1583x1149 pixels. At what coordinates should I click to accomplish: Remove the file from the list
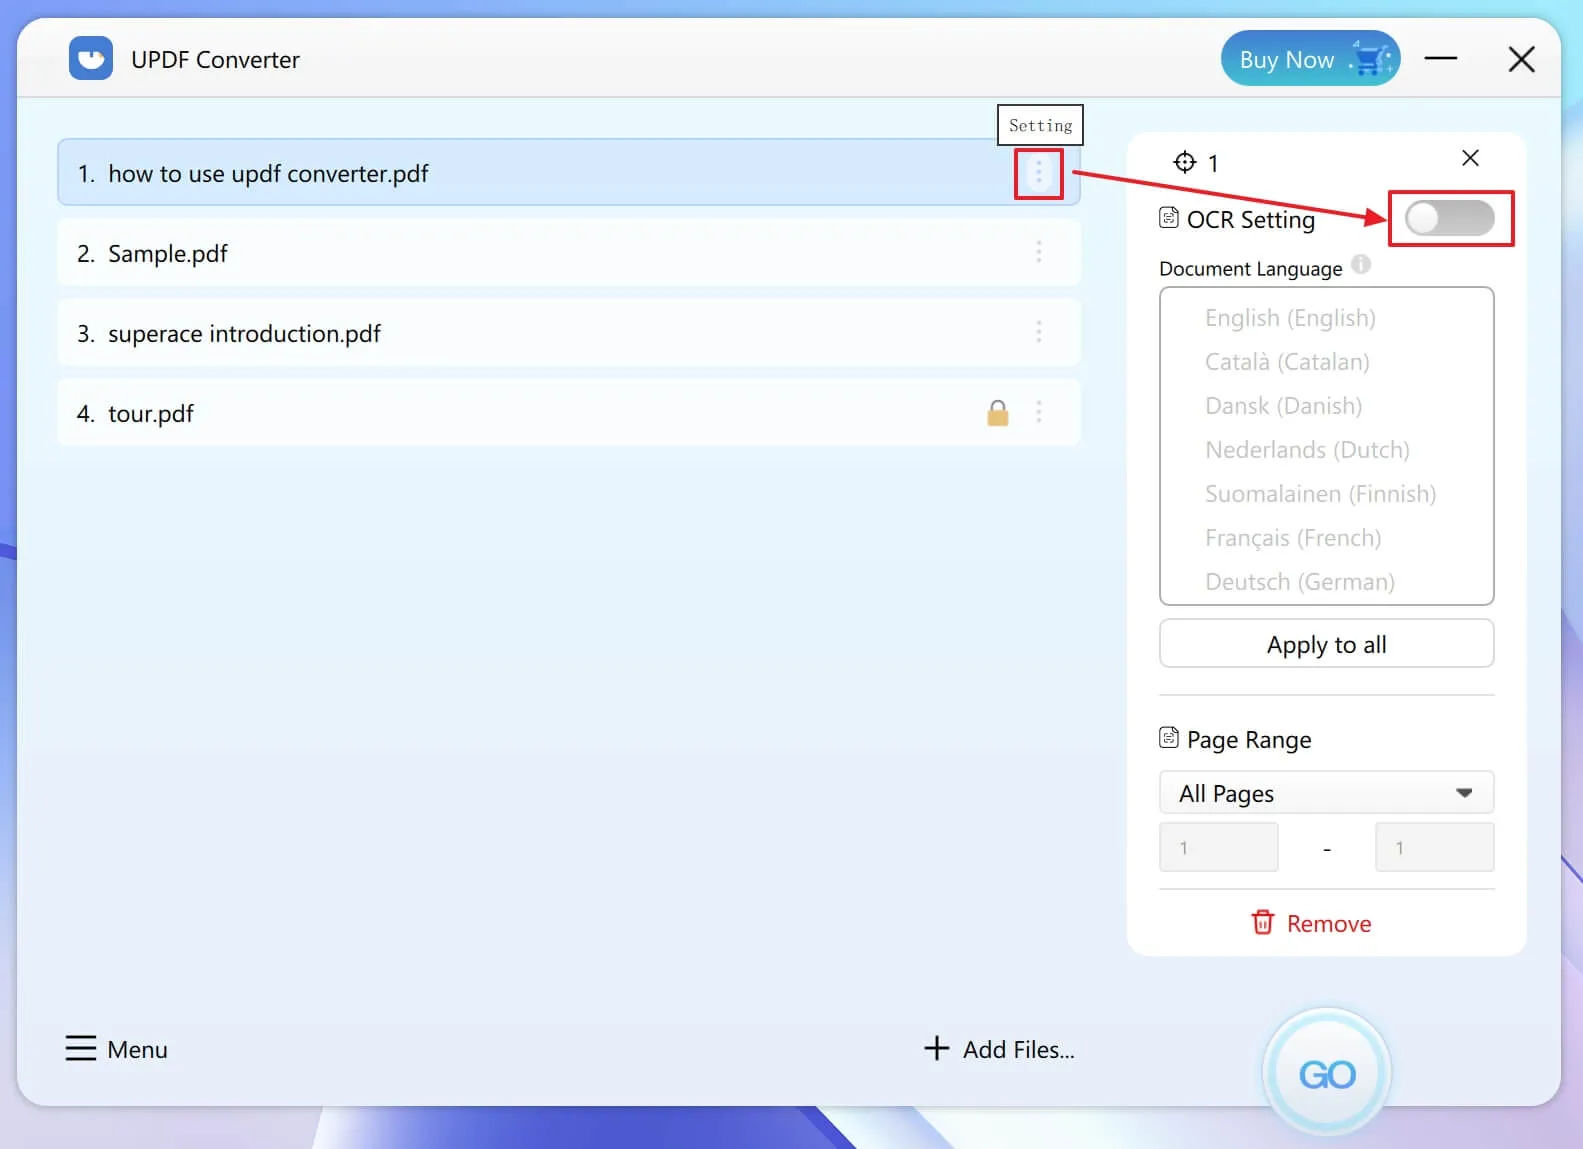[1311, 923]
